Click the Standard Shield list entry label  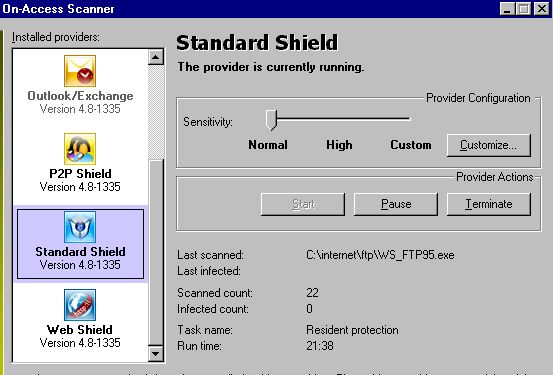click(x=80, y=252)
